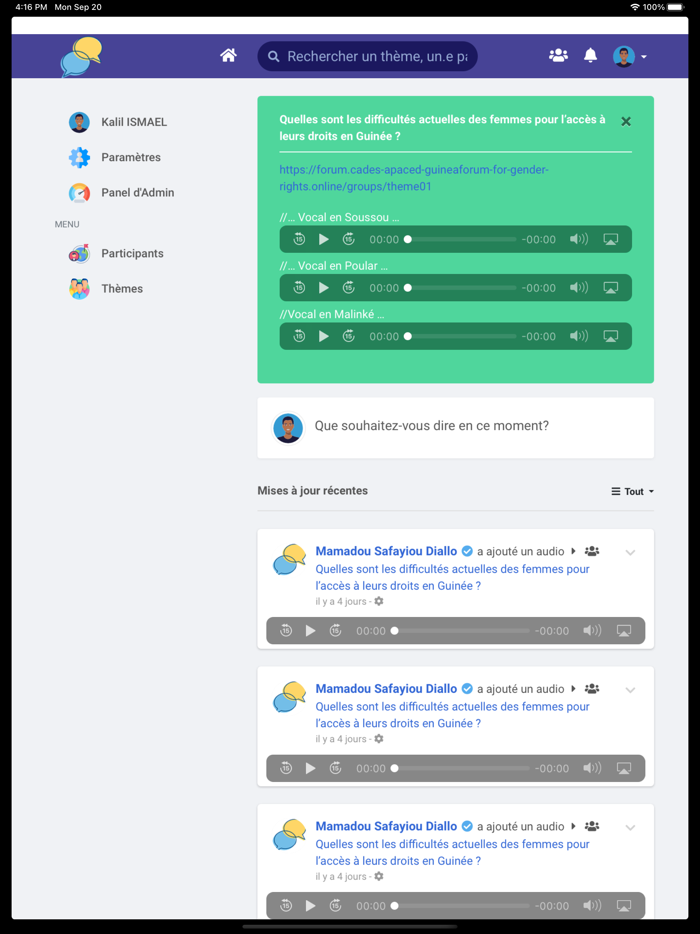Mute the volume on the Soussou audio player

pyautogui.click(x=579, y=239)
